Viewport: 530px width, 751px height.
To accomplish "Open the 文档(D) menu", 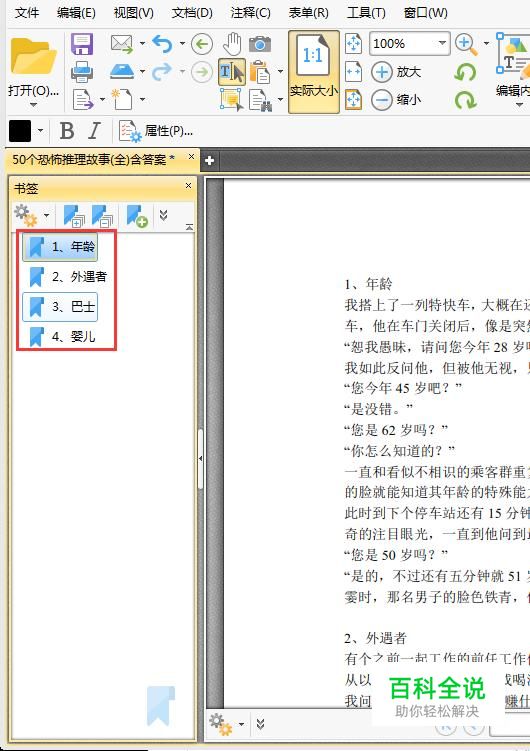I will (192, 12).
